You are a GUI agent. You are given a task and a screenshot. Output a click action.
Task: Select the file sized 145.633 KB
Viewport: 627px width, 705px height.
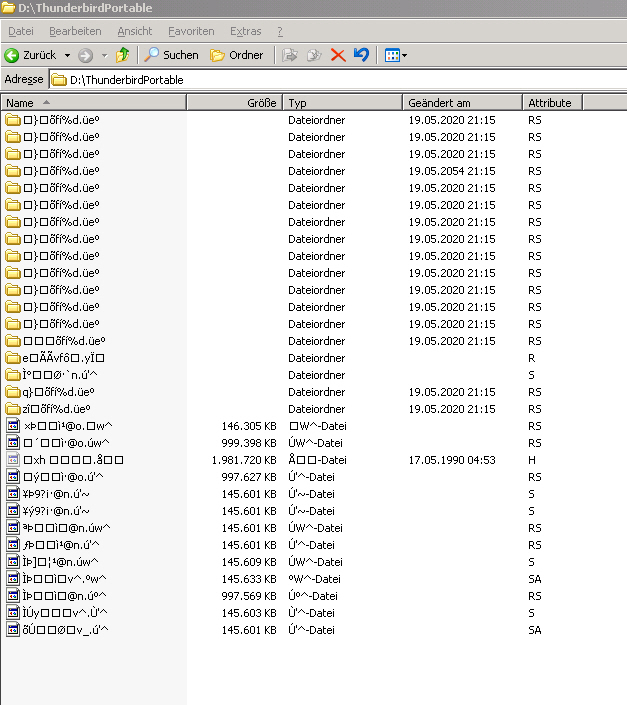pos(57,579)
